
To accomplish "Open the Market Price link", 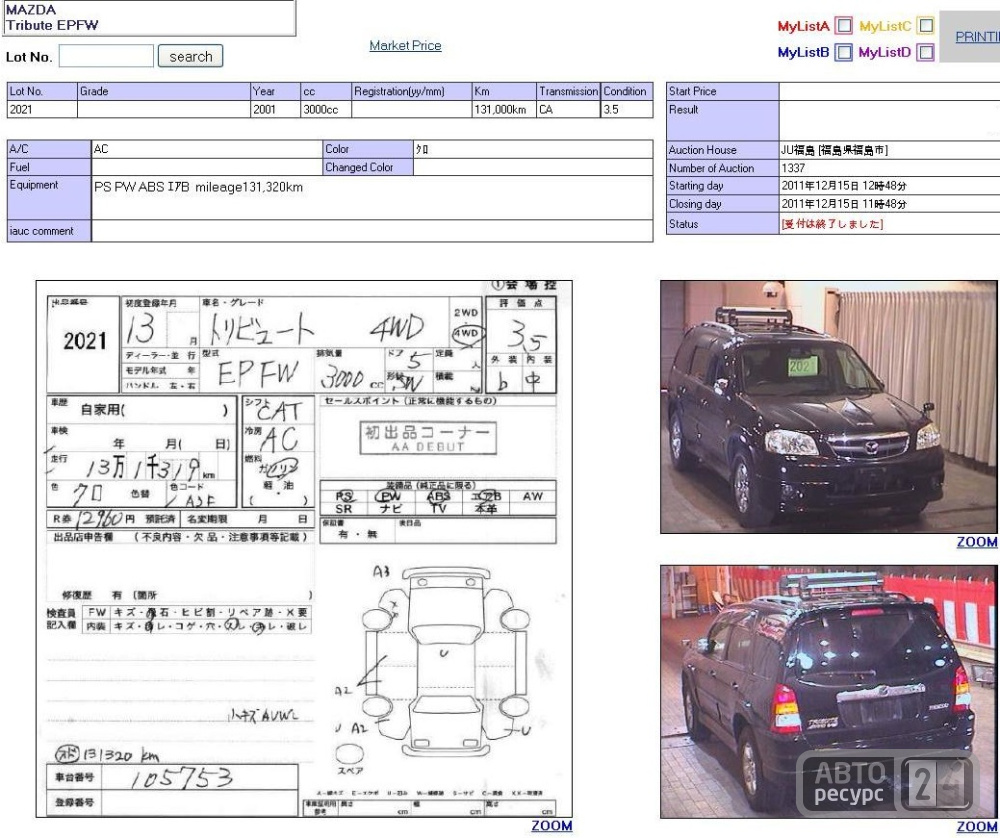I will [x=406, y=45].
